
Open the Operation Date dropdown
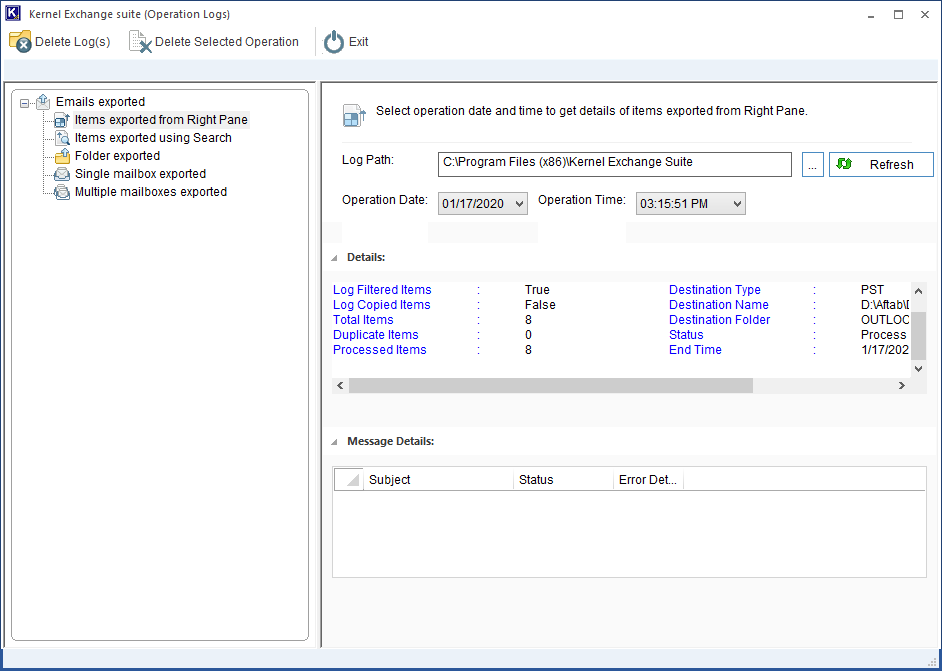[x=520, y=204]
